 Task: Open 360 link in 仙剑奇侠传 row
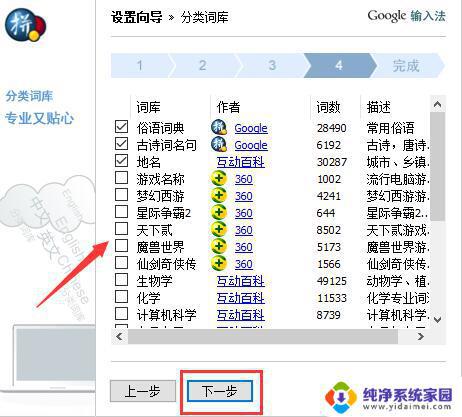(x=244, y=264)
